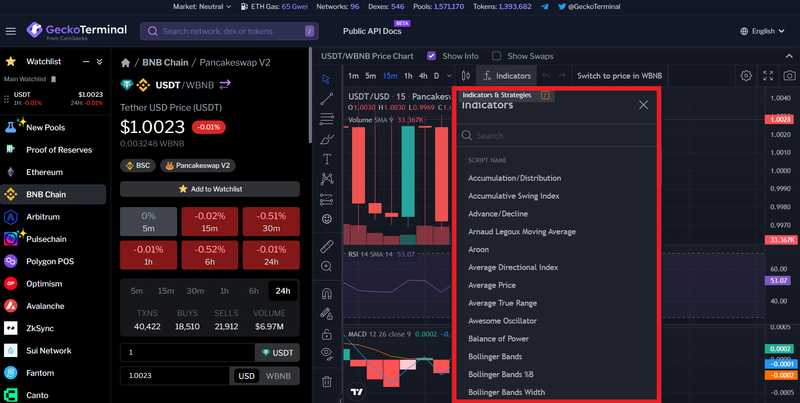Switch converter to USD
Viewport: 800px width, 403px height.
coord(246,376)
